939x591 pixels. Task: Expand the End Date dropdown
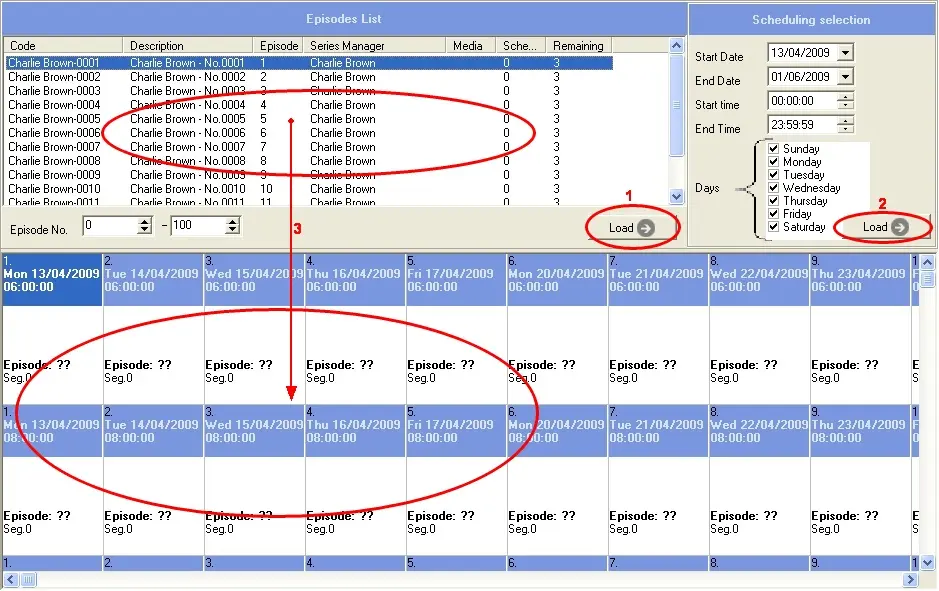(x=846, y=77)
